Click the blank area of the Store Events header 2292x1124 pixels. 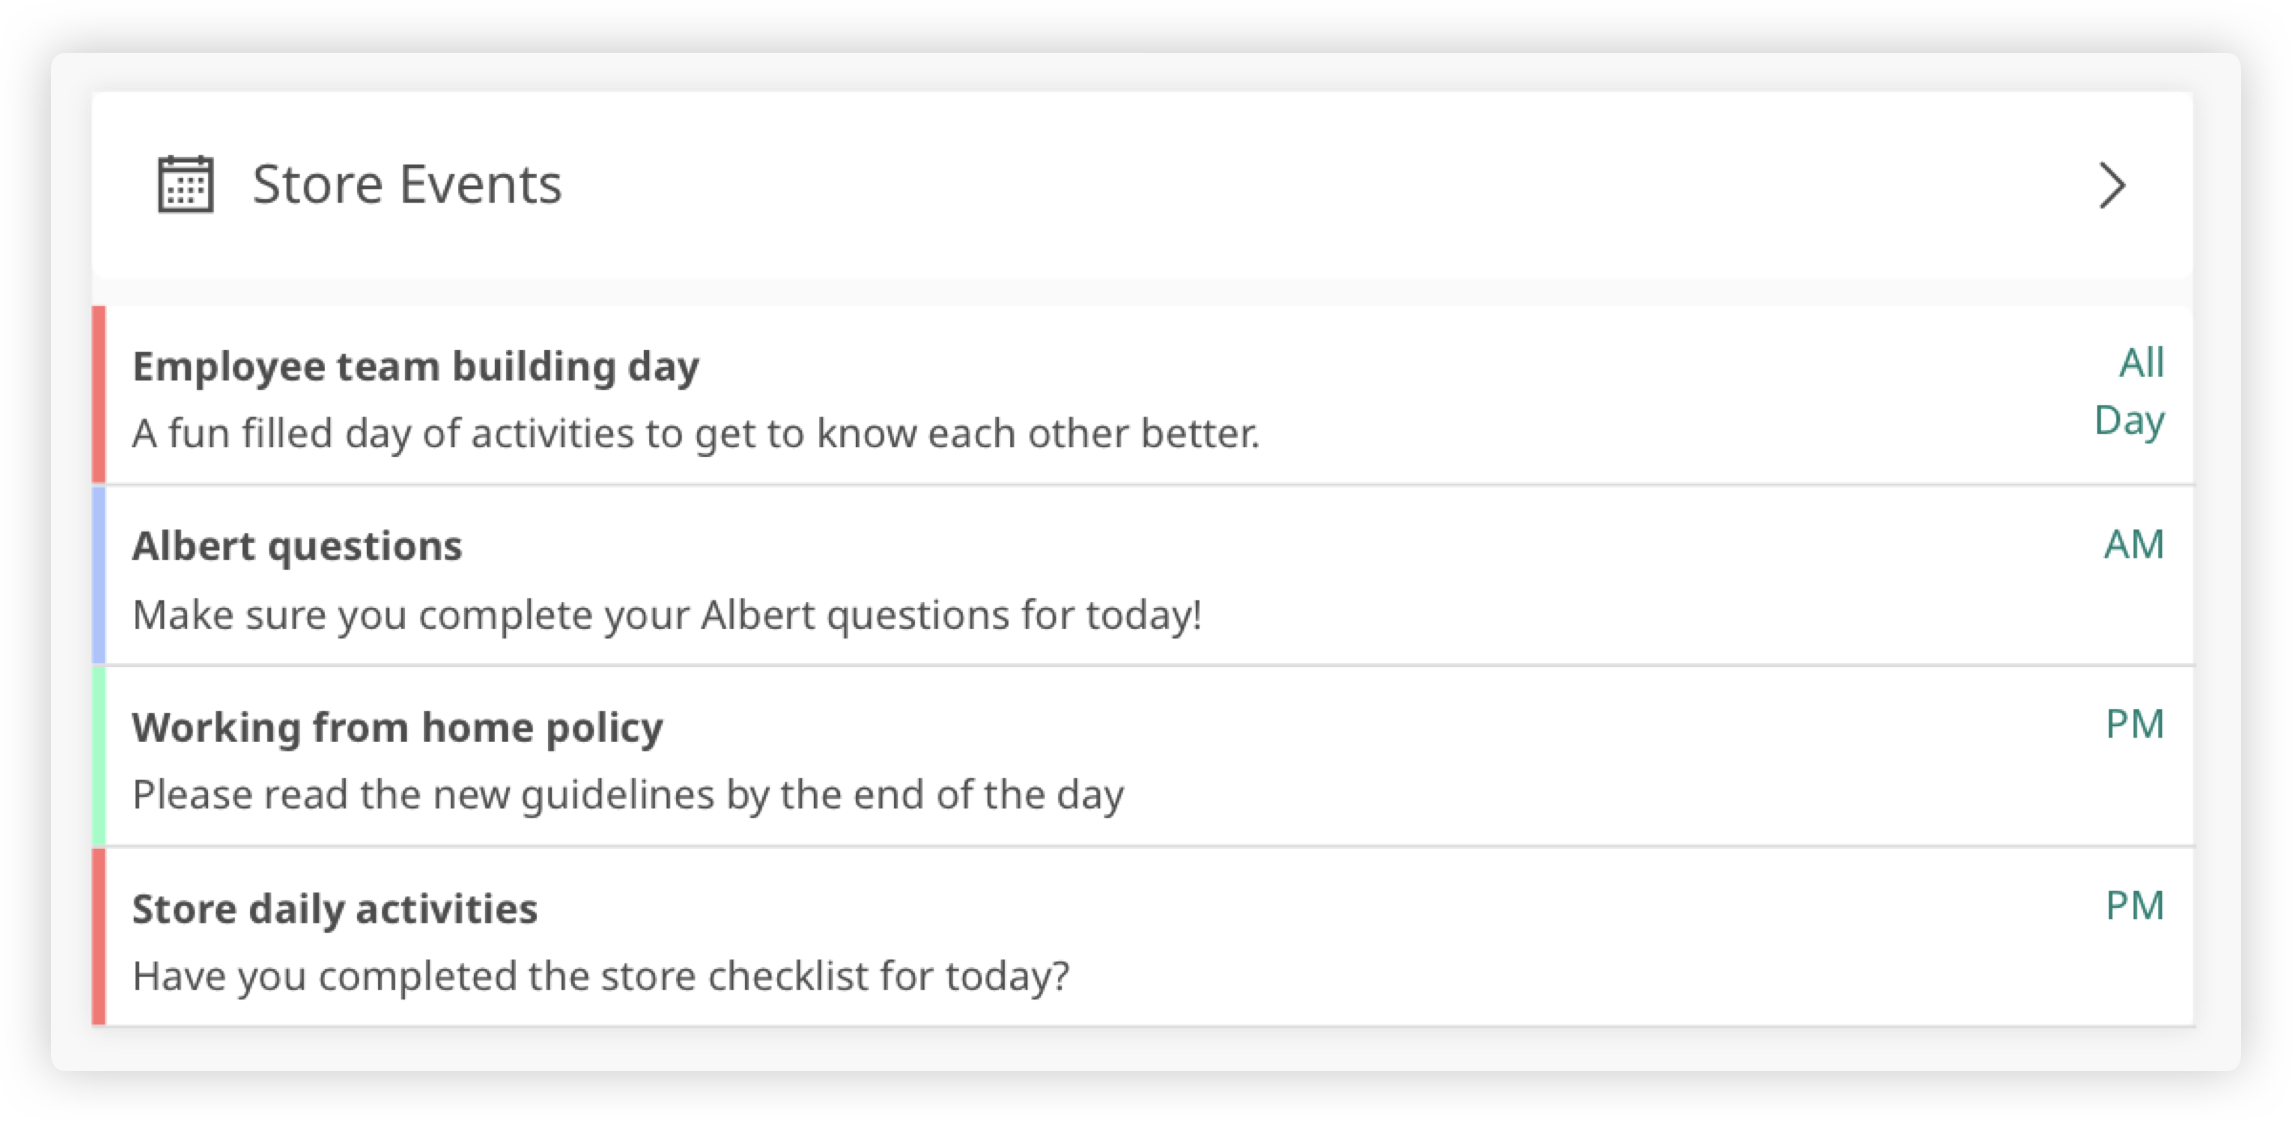click(x=1300, y=185)
